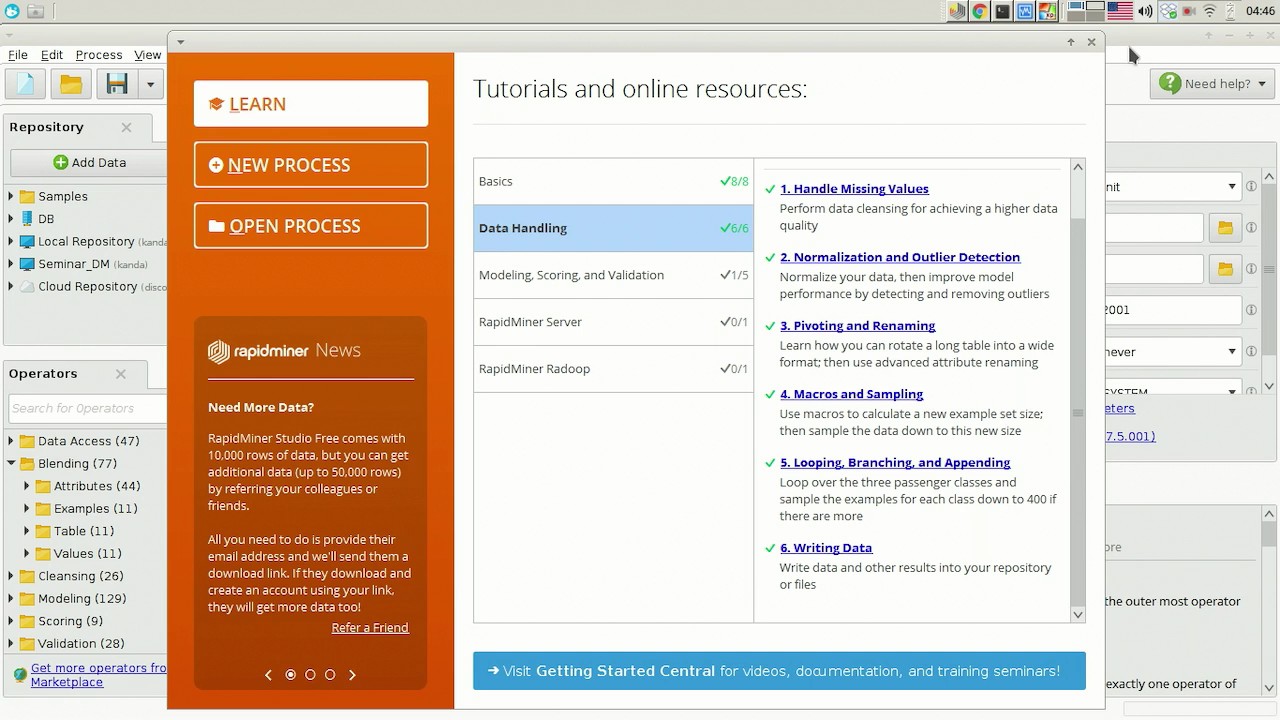Screen dimensions: 1280x720
Task: Show the next news slide arrow
Action: (x=352, y=675)
